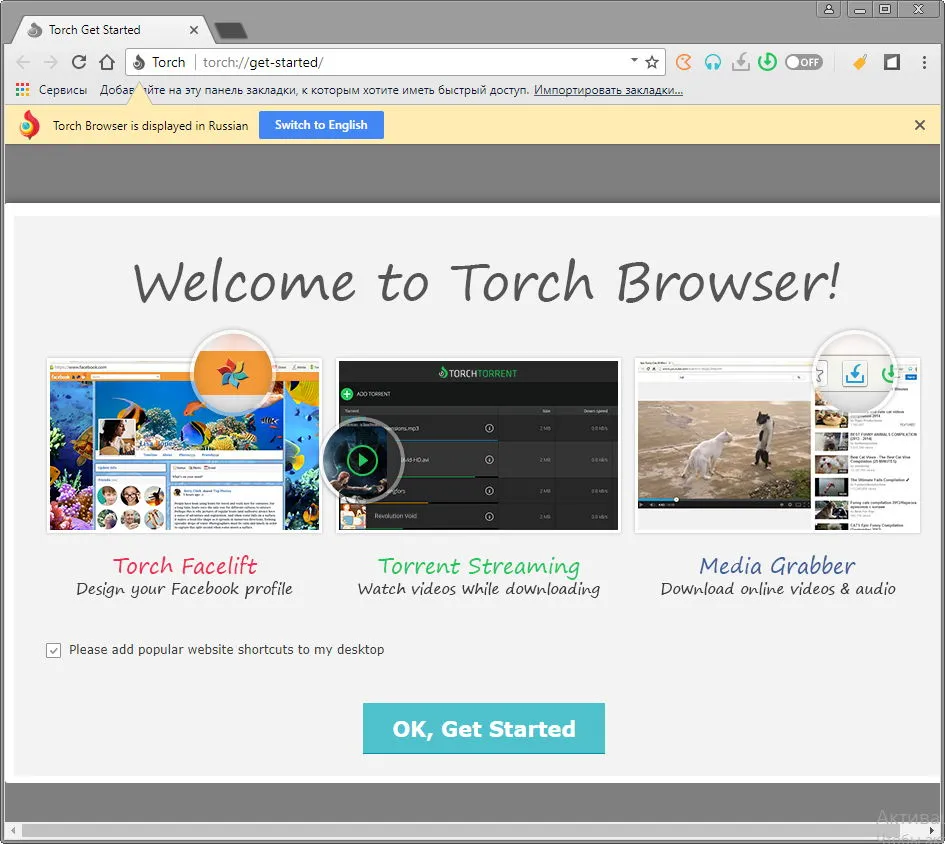This screenshot has height=844, width=945.
Task: Open Torch Music headphones icon
Action: 712,62
